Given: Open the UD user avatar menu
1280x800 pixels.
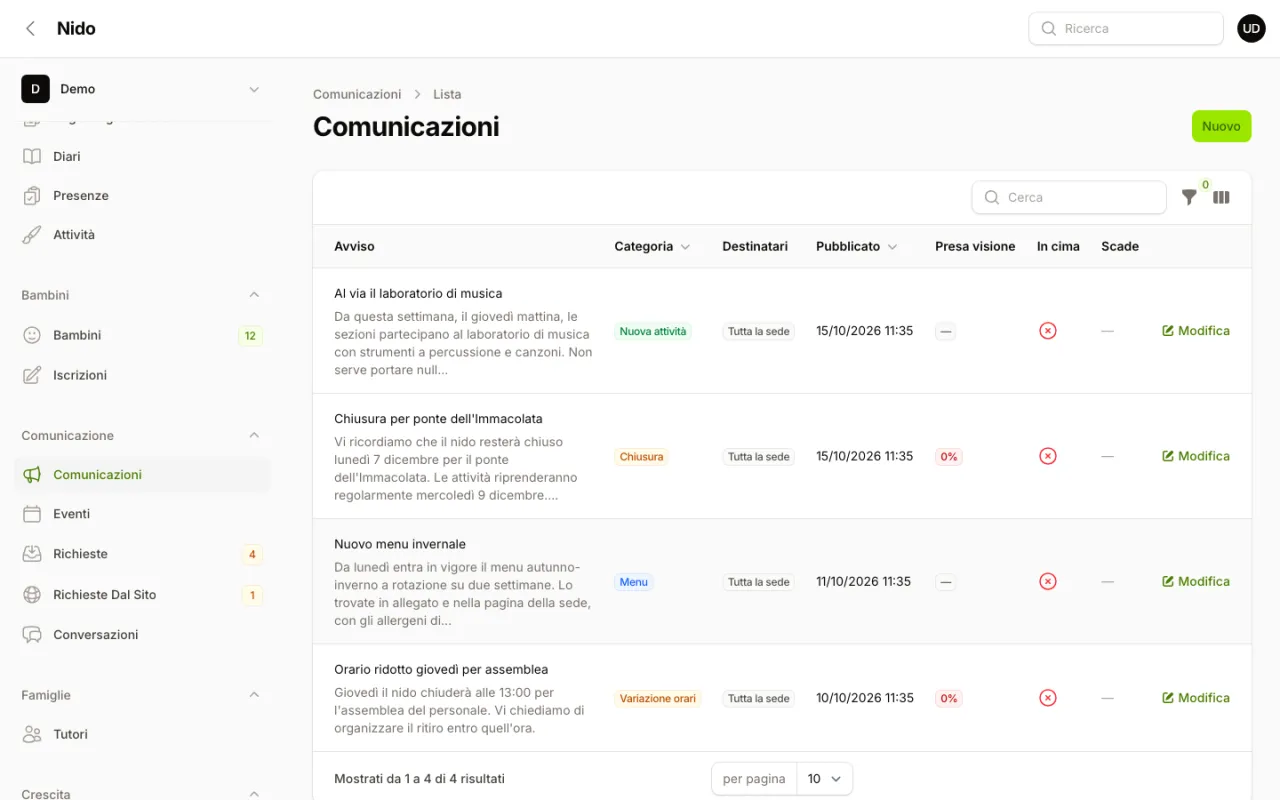Looking at the screenshot, I should [x=1251, y=28].
